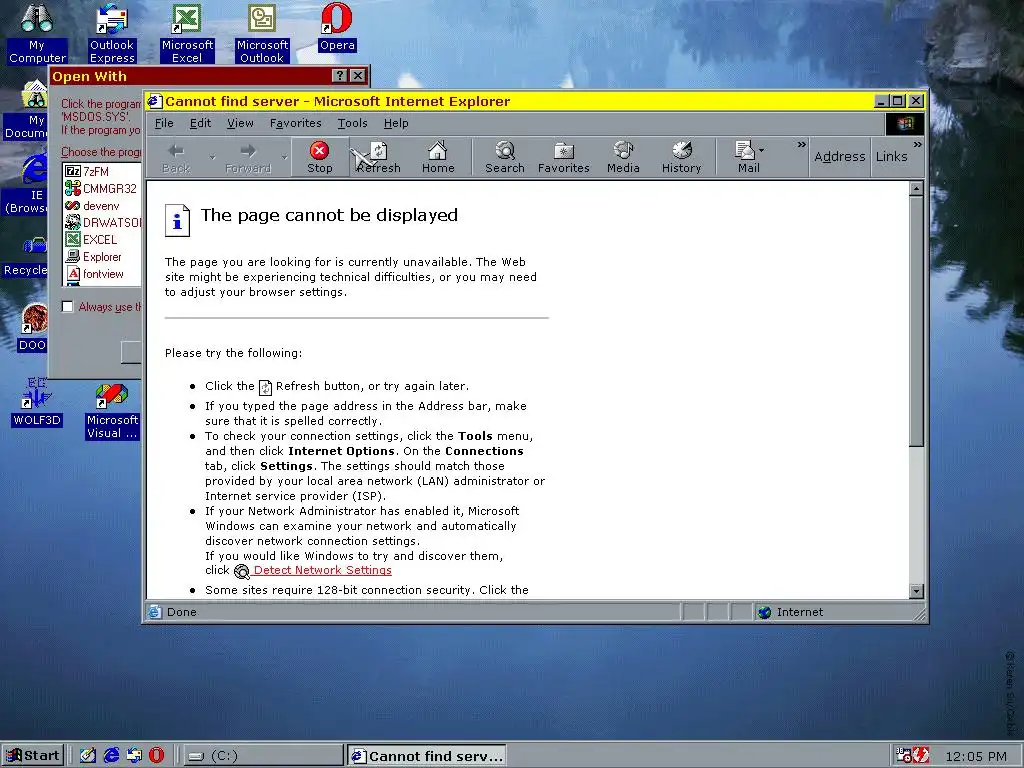Open the Help menu
The image size is (1024, 768).
[x=396, y=123]
